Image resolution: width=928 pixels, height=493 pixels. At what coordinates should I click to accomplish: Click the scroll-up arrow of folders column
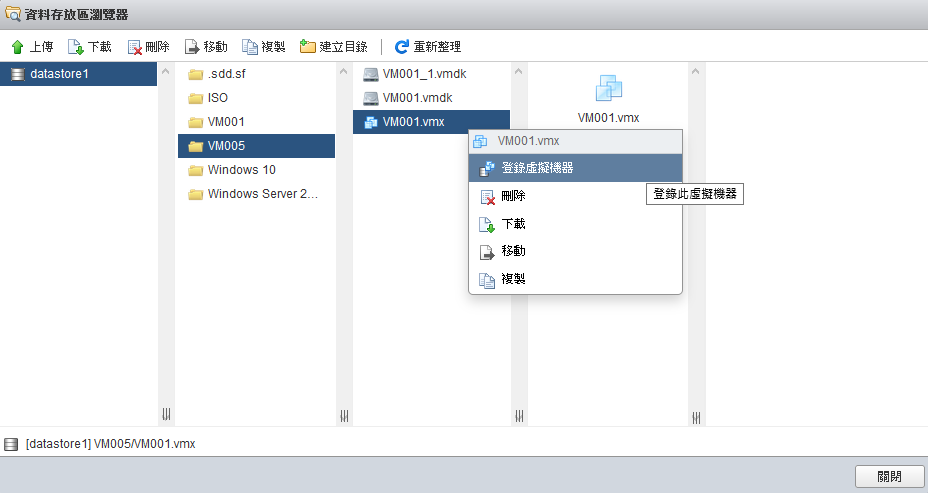tap(343, 72)
